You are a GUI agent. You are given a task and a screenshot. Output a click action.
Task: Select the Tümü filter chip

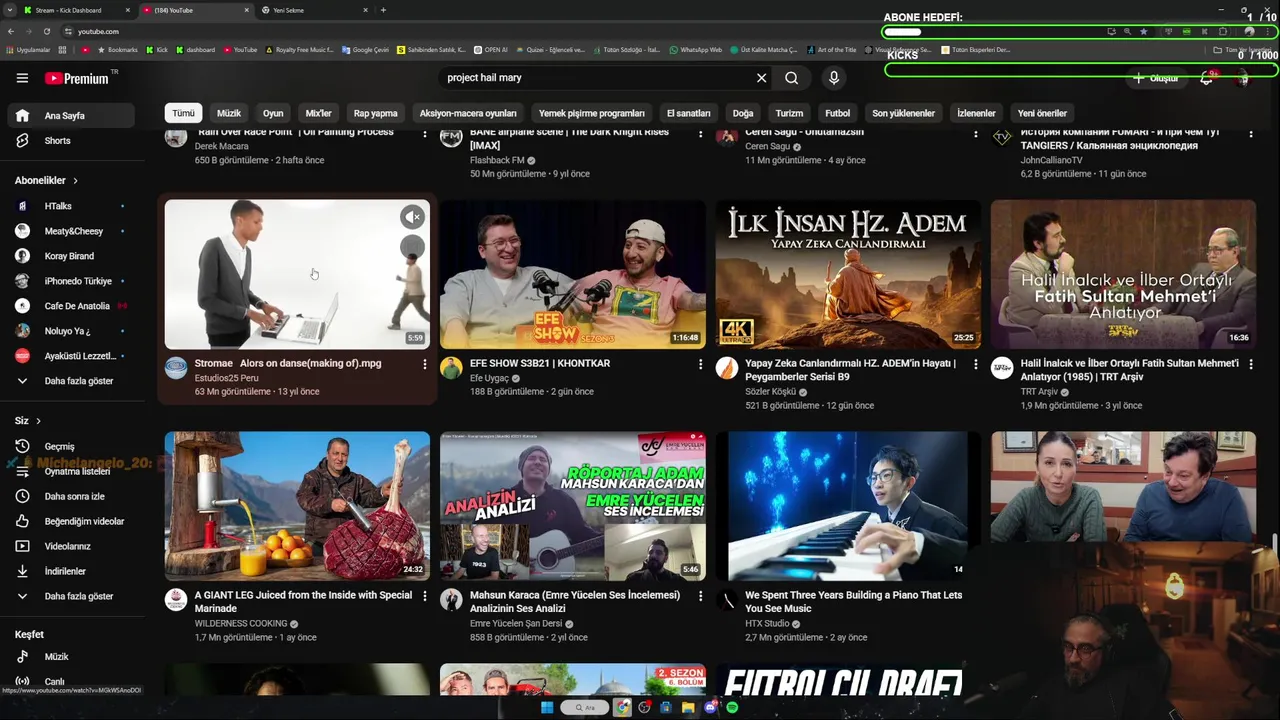(183, 114)
